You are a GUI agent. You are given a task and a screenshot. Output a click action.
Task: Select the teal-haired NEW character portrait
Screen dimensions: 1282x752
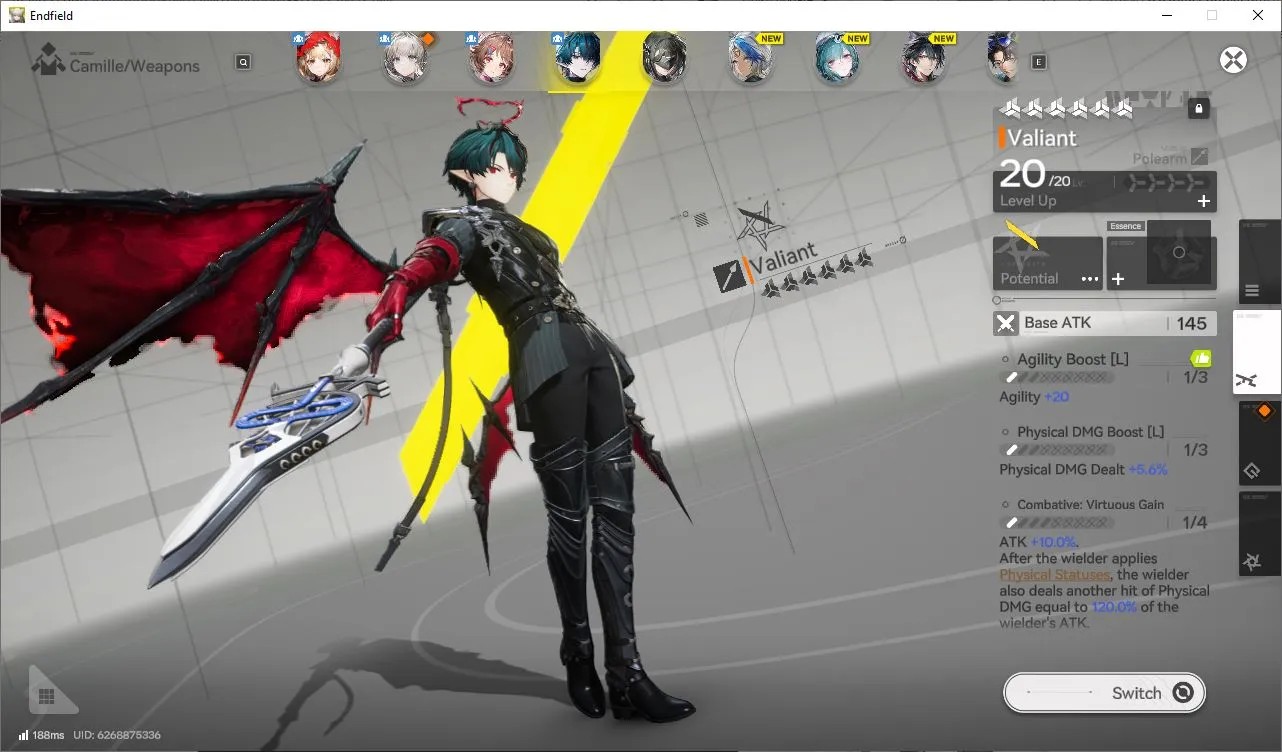coord(838,58)
